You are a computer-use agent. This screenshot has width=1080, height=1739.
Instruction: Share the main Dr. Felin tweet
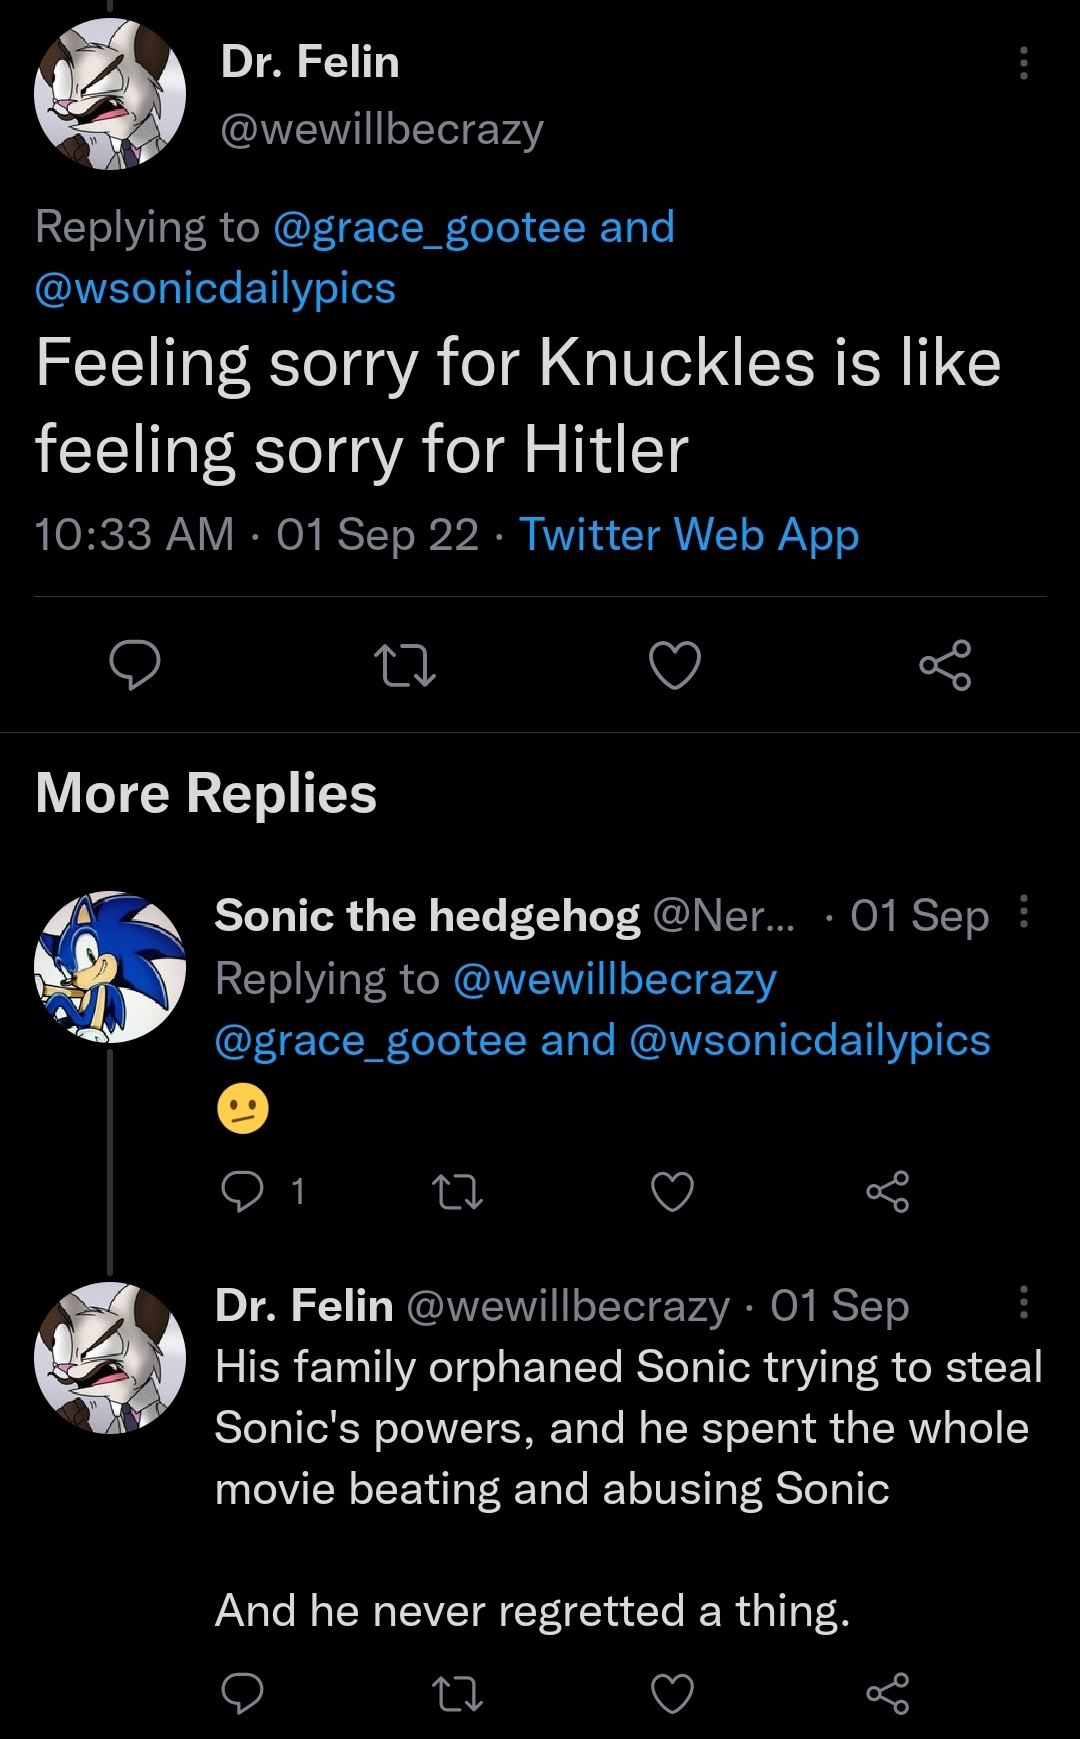click(x=945, y=665)
